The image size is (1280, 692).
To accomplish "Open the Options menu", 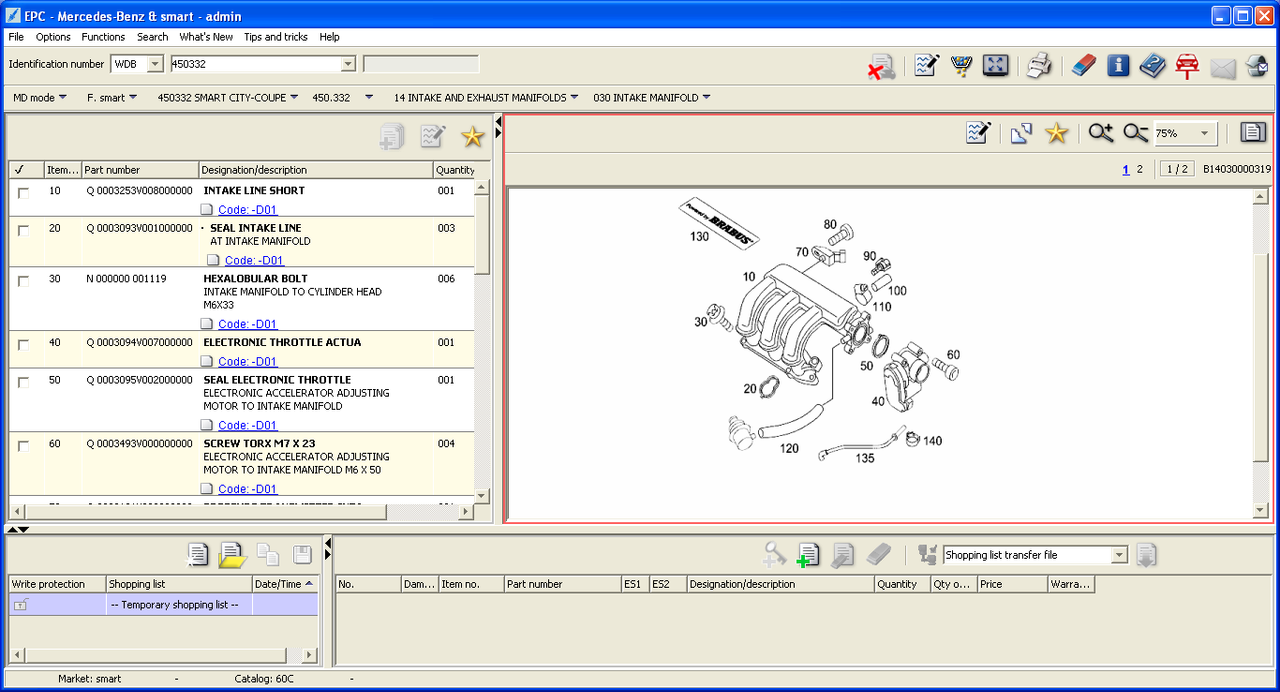I will pos(53,37).
